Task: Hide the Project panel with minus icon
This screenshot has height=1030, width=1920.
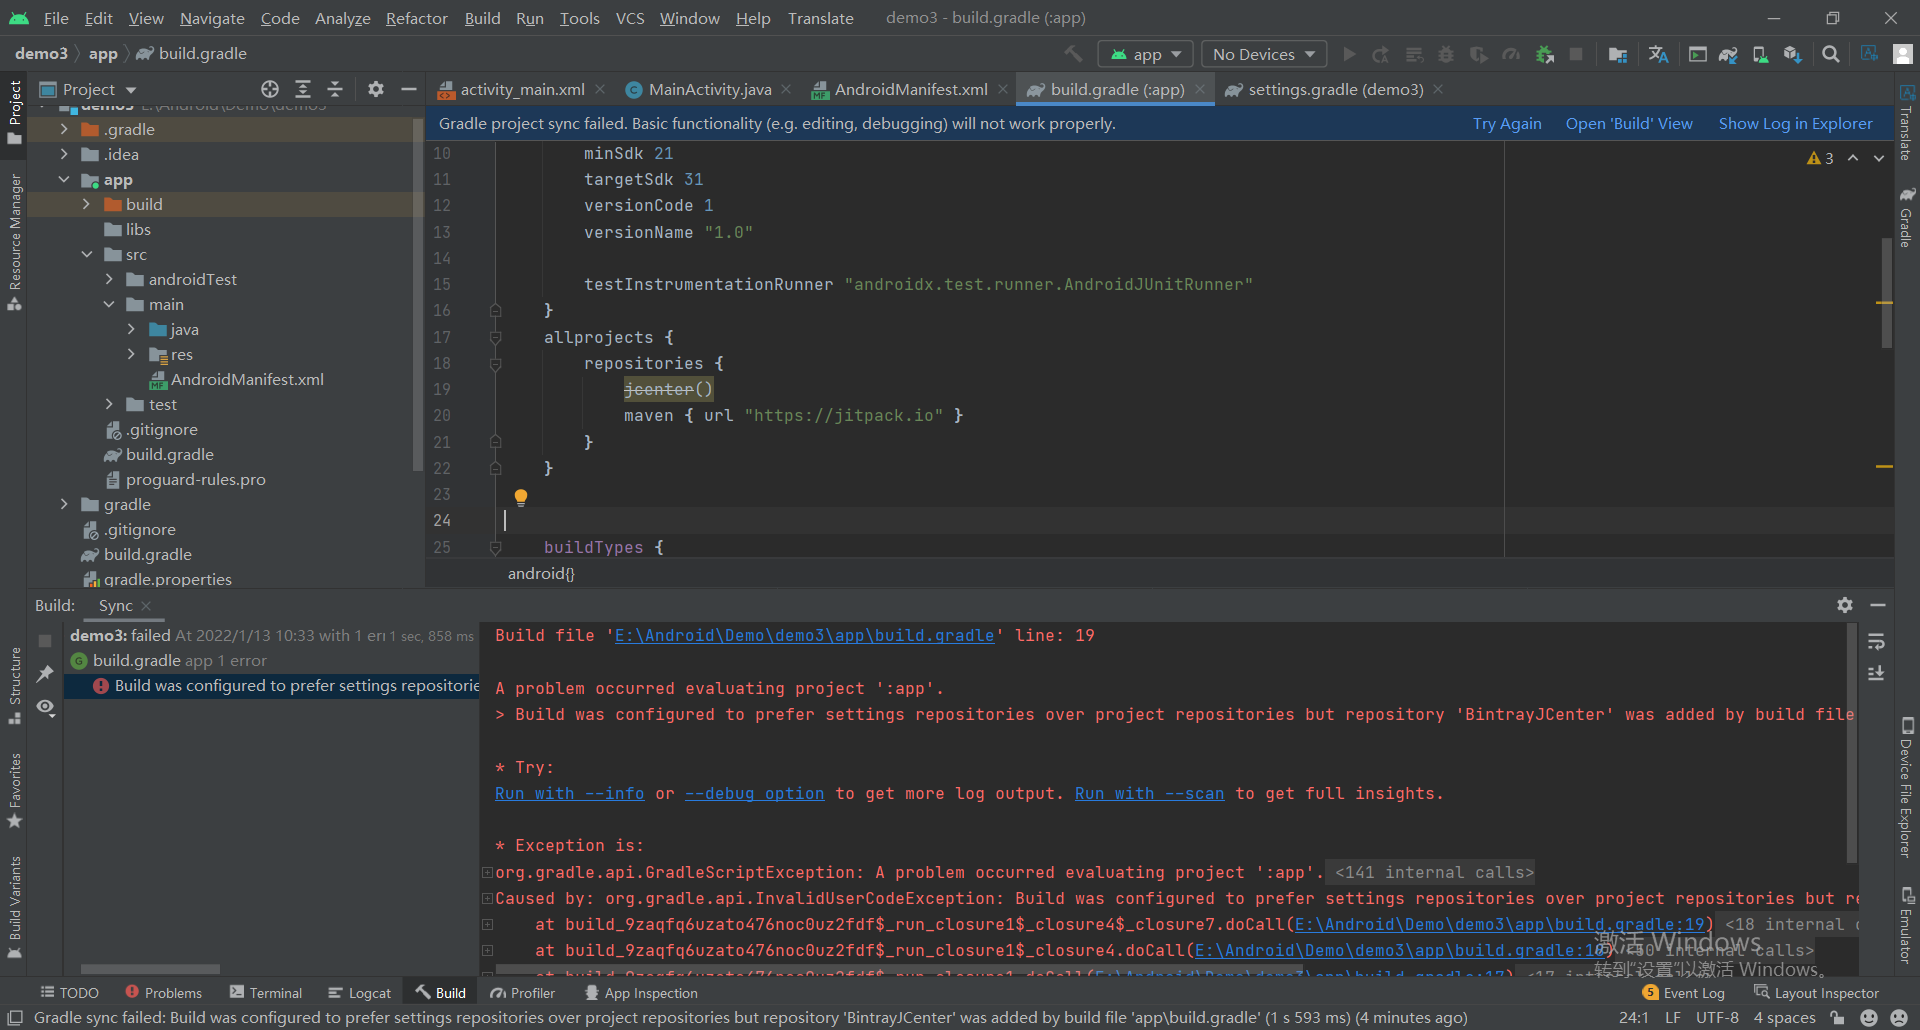Action: point(408,89)
